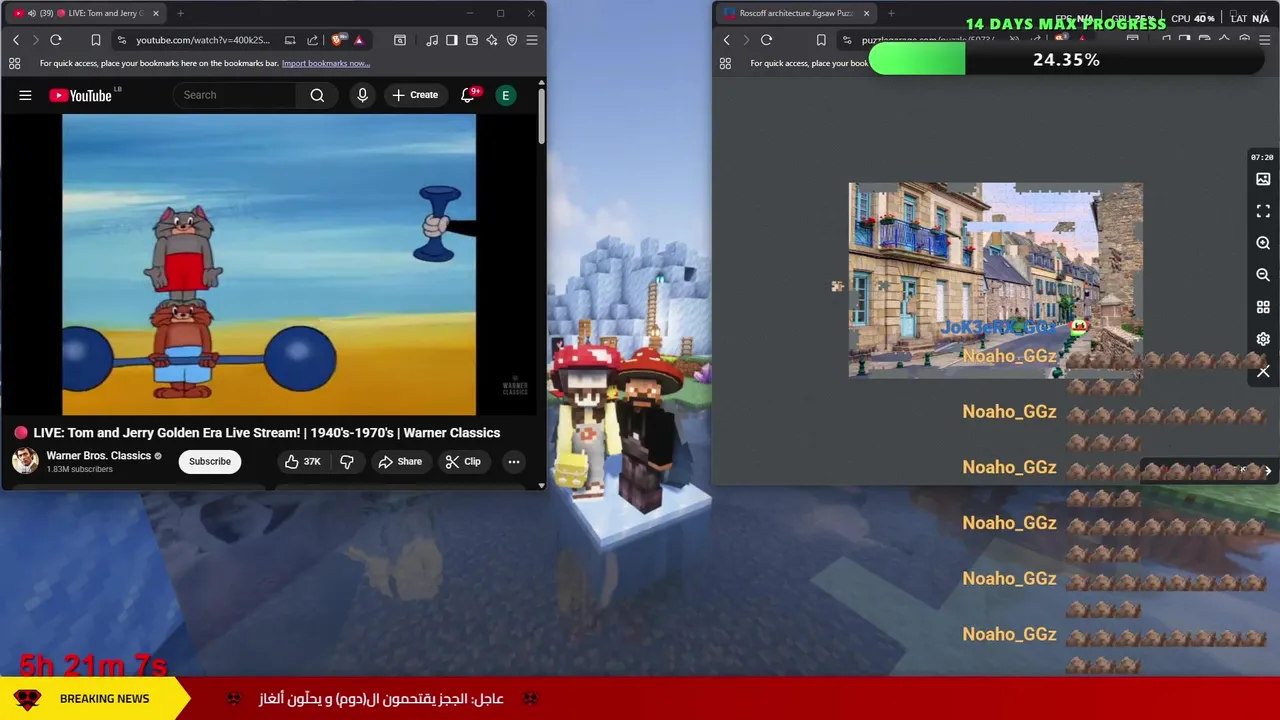Click the 5h 21m 7s stream timer
Screen dimensions: 1280x720
tap(93, 665)
